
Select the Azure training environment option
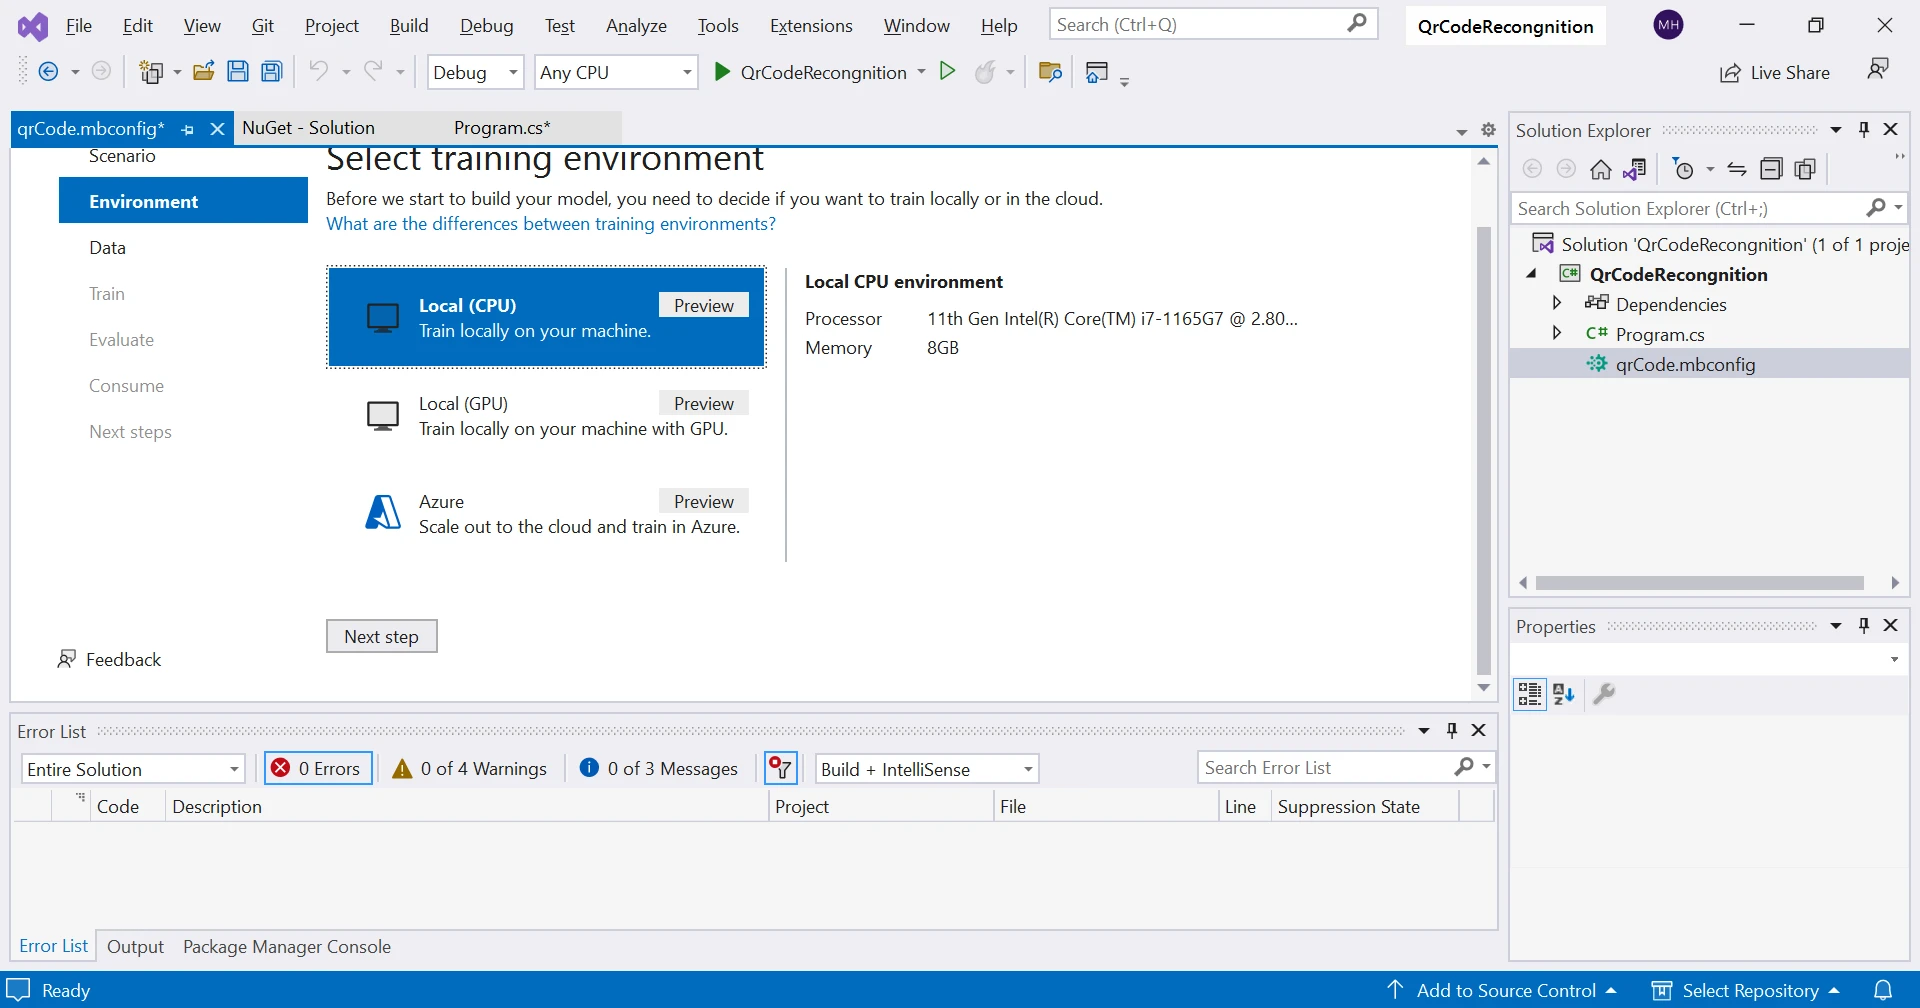546,514
